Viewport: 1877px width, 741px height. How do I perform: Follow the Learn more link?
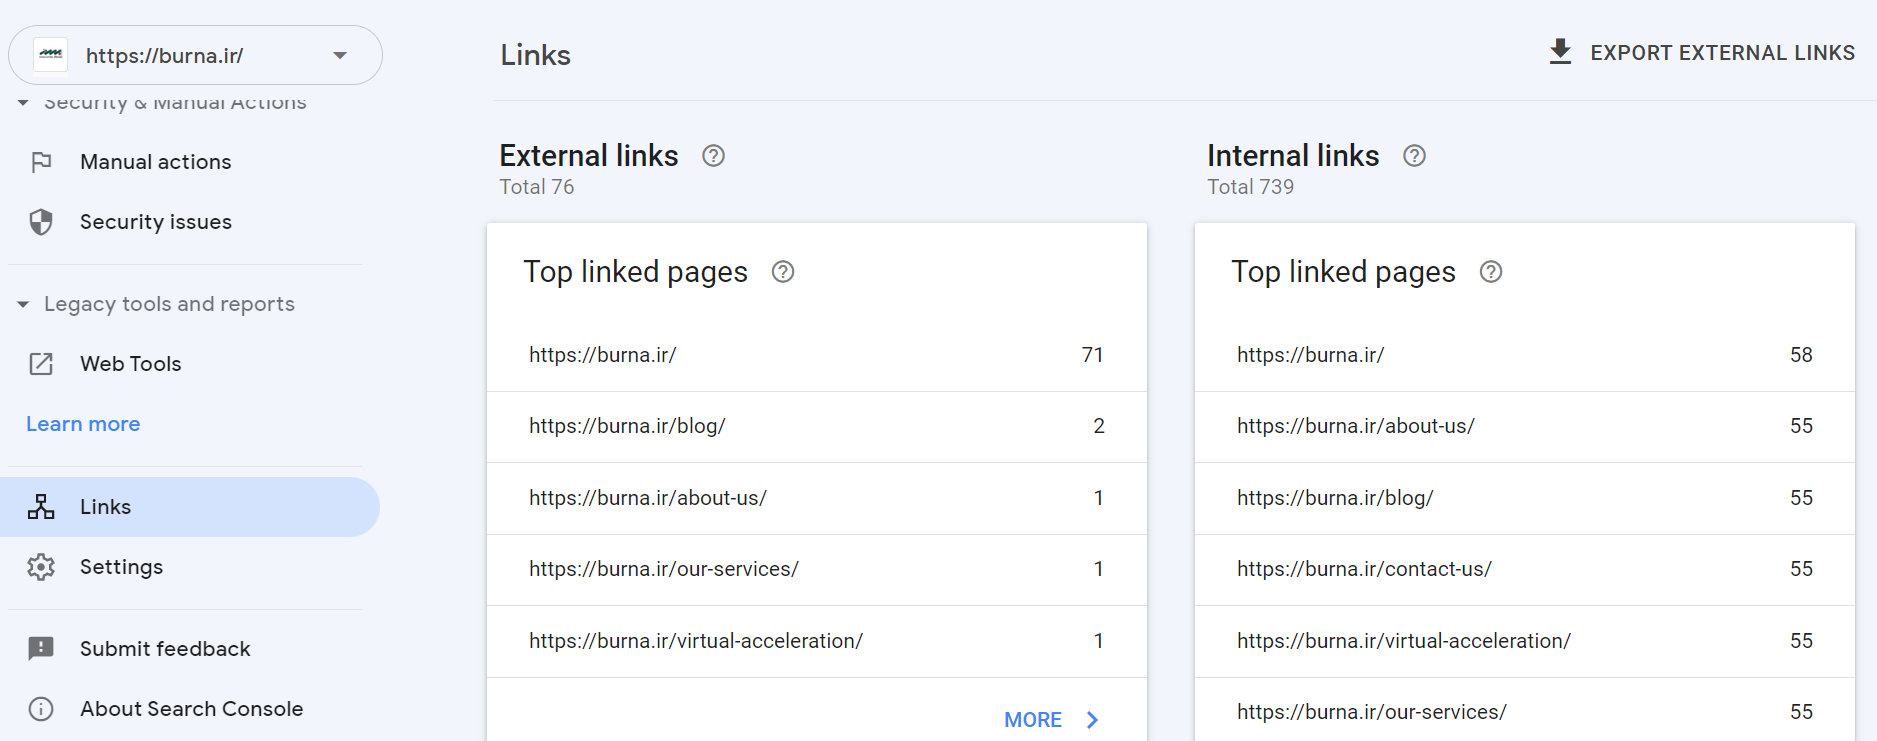coord(83,424)
